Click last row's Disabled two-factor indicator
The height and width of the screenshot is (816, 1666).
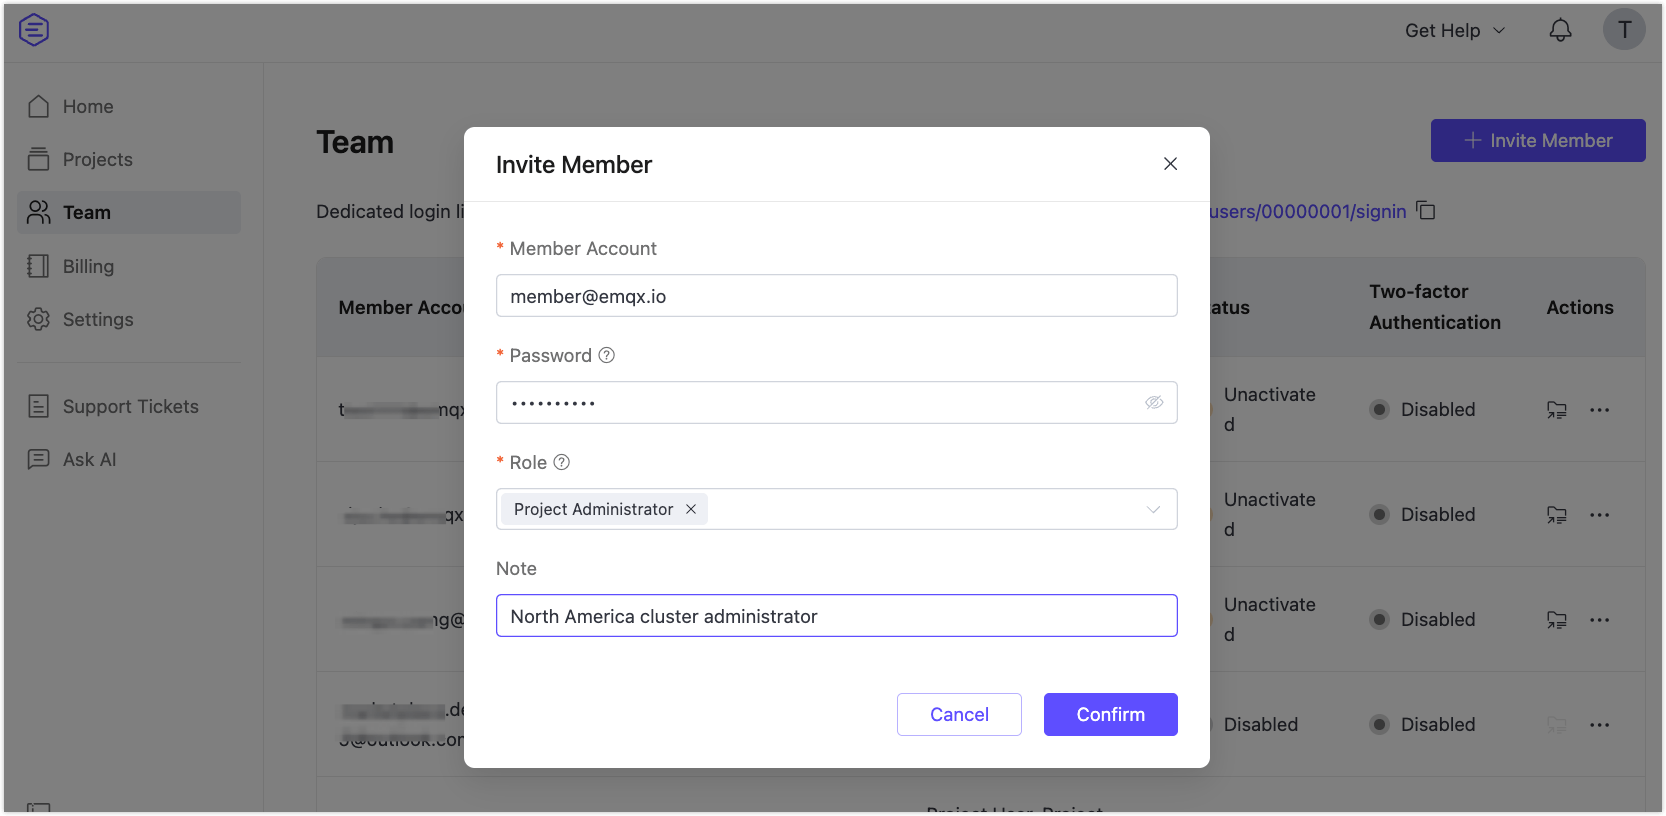[x=1380, y=724]
